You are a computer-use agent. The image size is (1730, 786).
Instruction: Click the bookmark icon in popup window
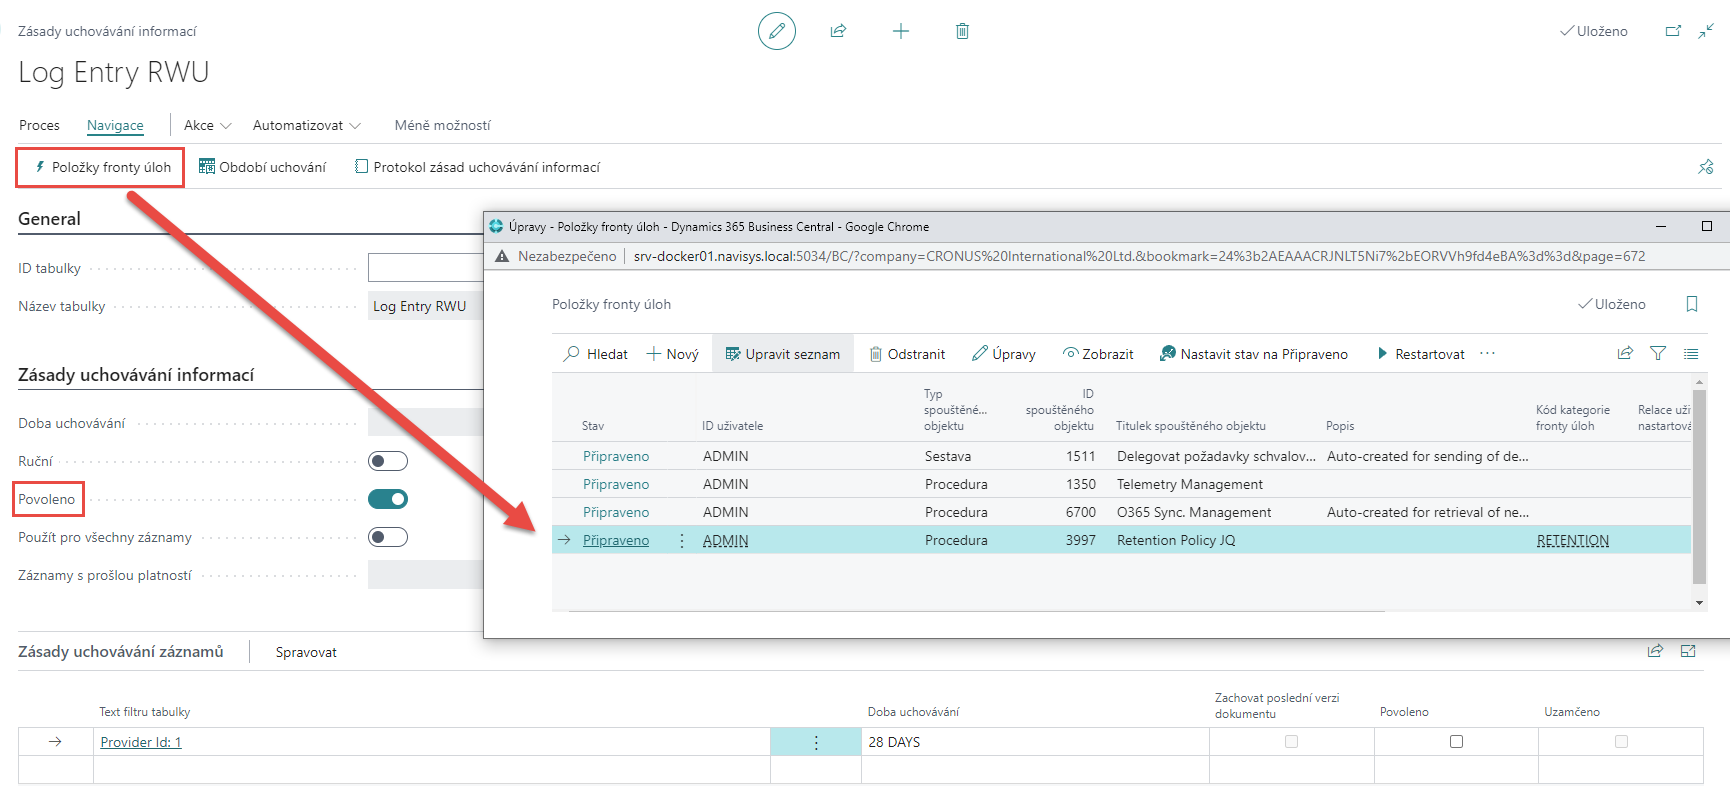[1691, 304]
